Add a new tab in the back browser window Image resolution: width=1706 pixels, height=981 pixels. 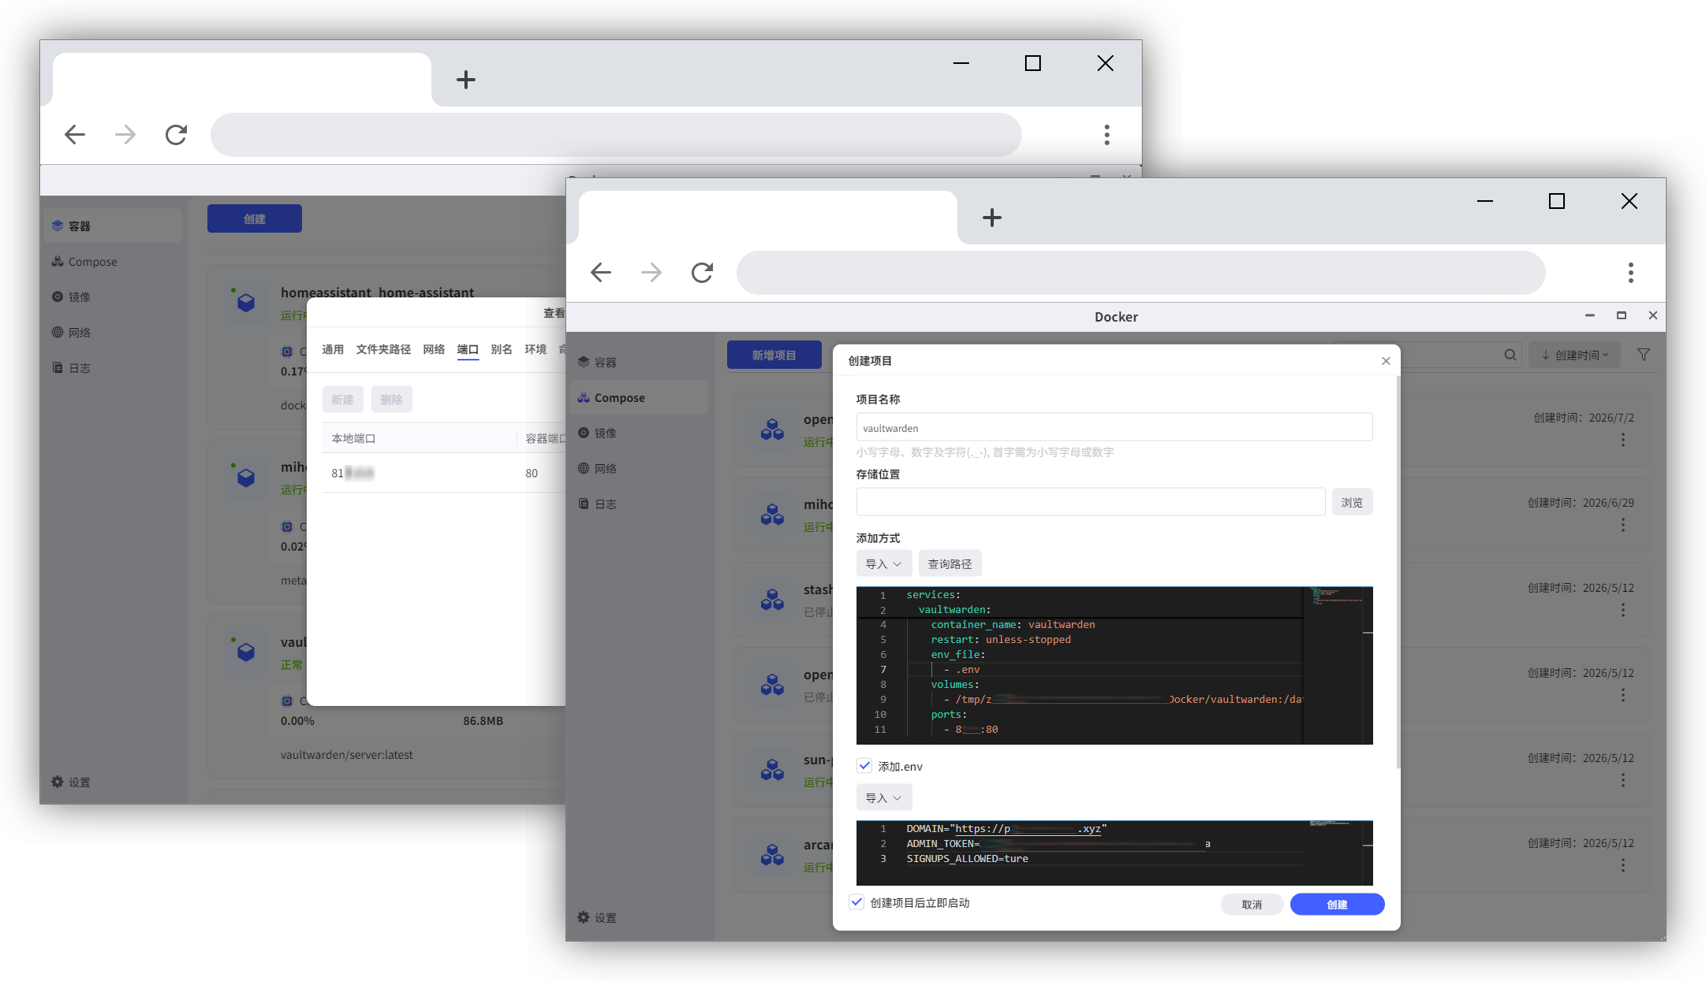[x=465, y=79]
